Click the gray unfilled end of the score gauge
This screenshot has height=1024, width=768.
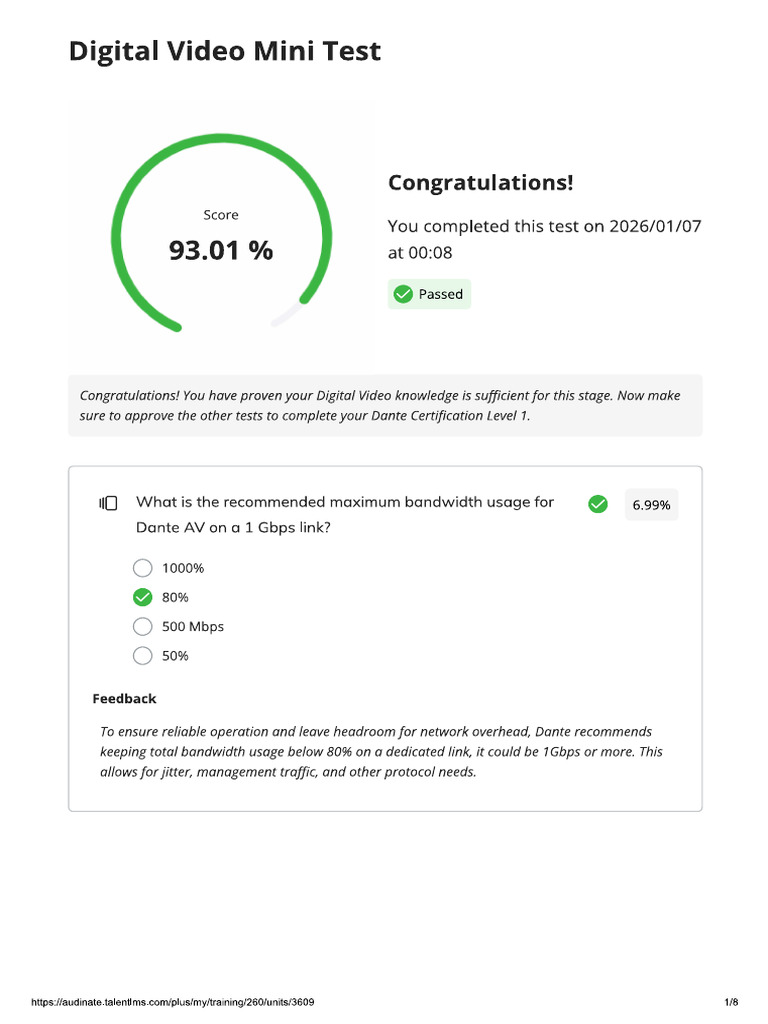(287, 315)
